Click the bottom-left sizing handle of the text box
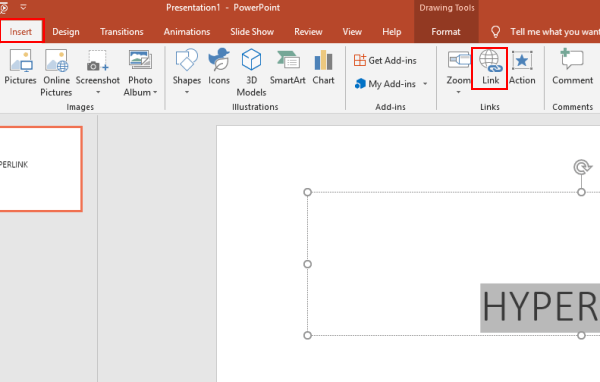 click(308, 335)
